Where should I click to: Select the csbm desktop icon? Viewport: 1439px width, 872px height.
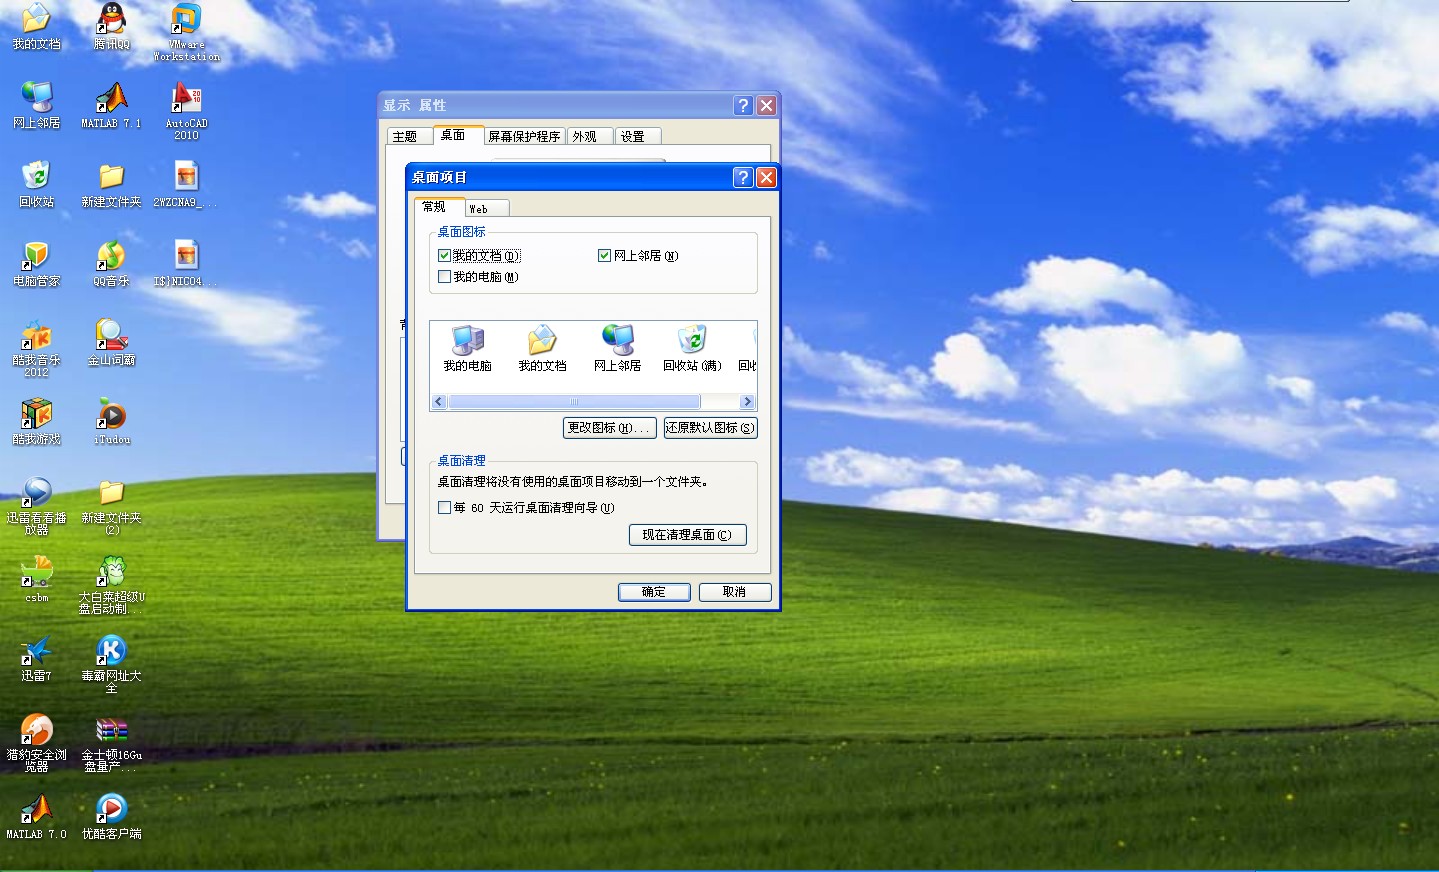[36, 579]
